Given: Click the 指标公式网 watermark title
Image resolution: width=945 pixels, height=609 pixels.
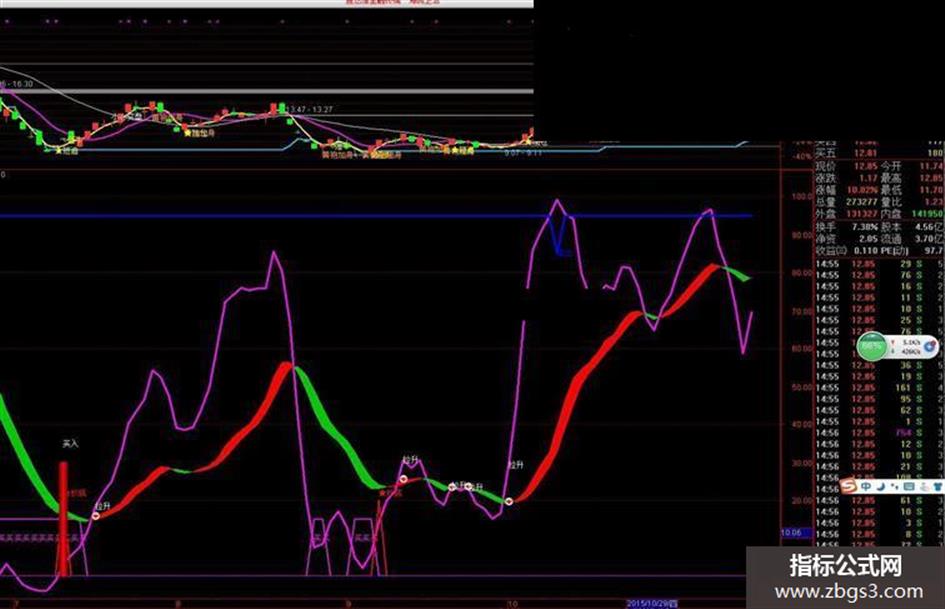Looking at the screenshot, I should coord(846,566).
